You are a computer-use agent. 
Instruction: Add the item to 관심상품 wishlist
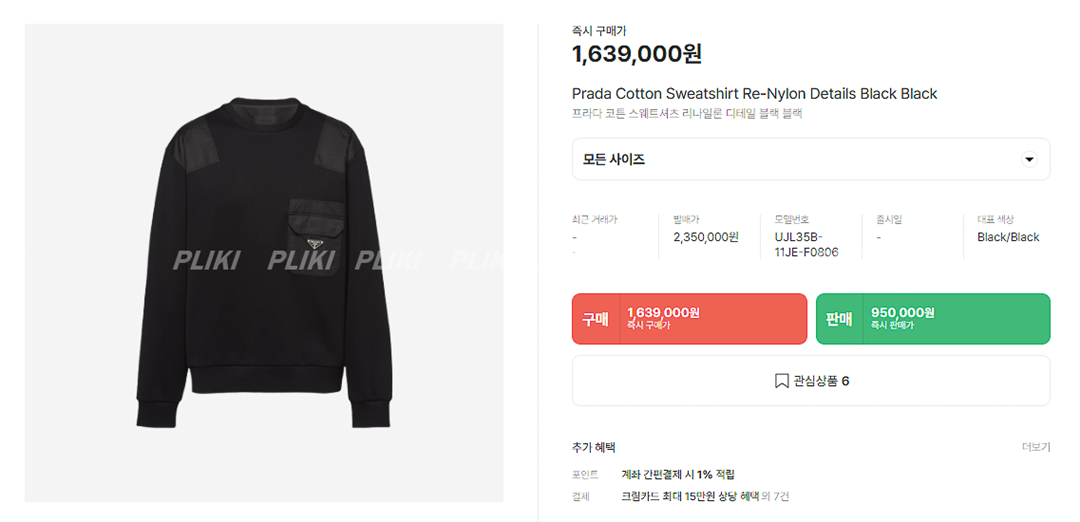click(x=810, y=381)
